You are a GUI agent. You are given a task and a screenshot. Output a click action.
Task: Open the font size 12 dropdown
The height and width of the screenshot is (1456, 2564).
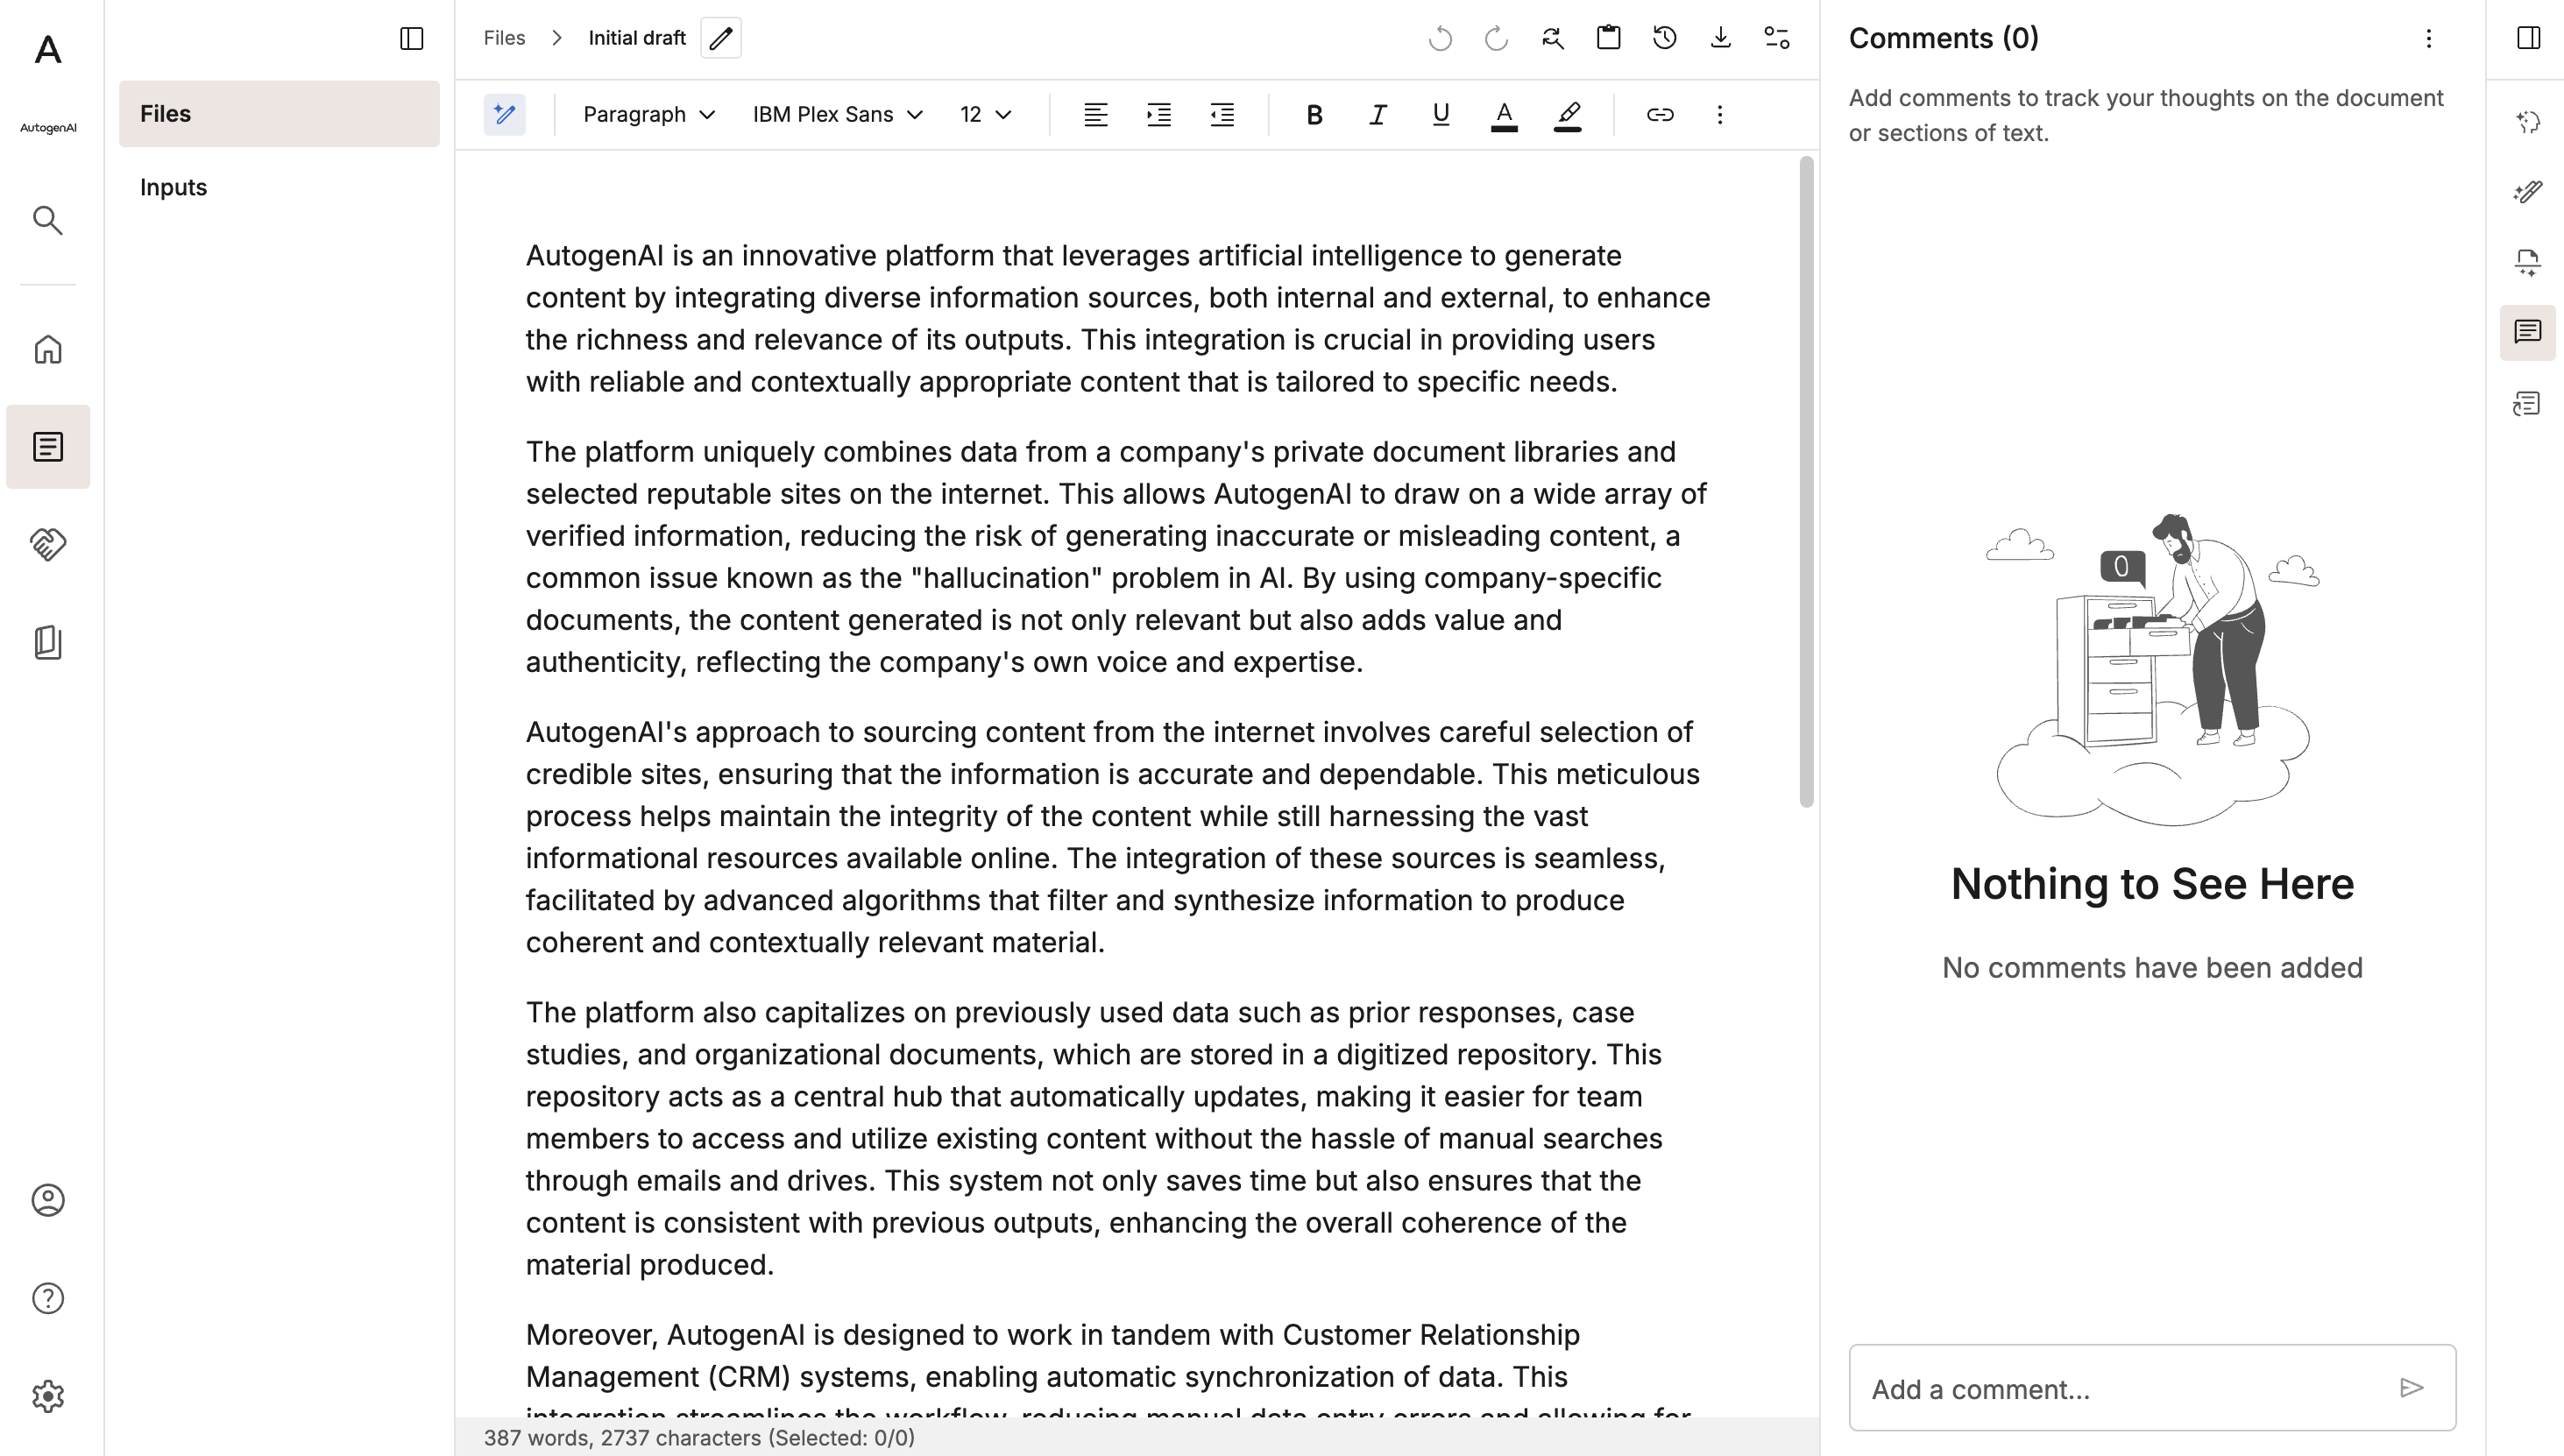click(986, 114)
